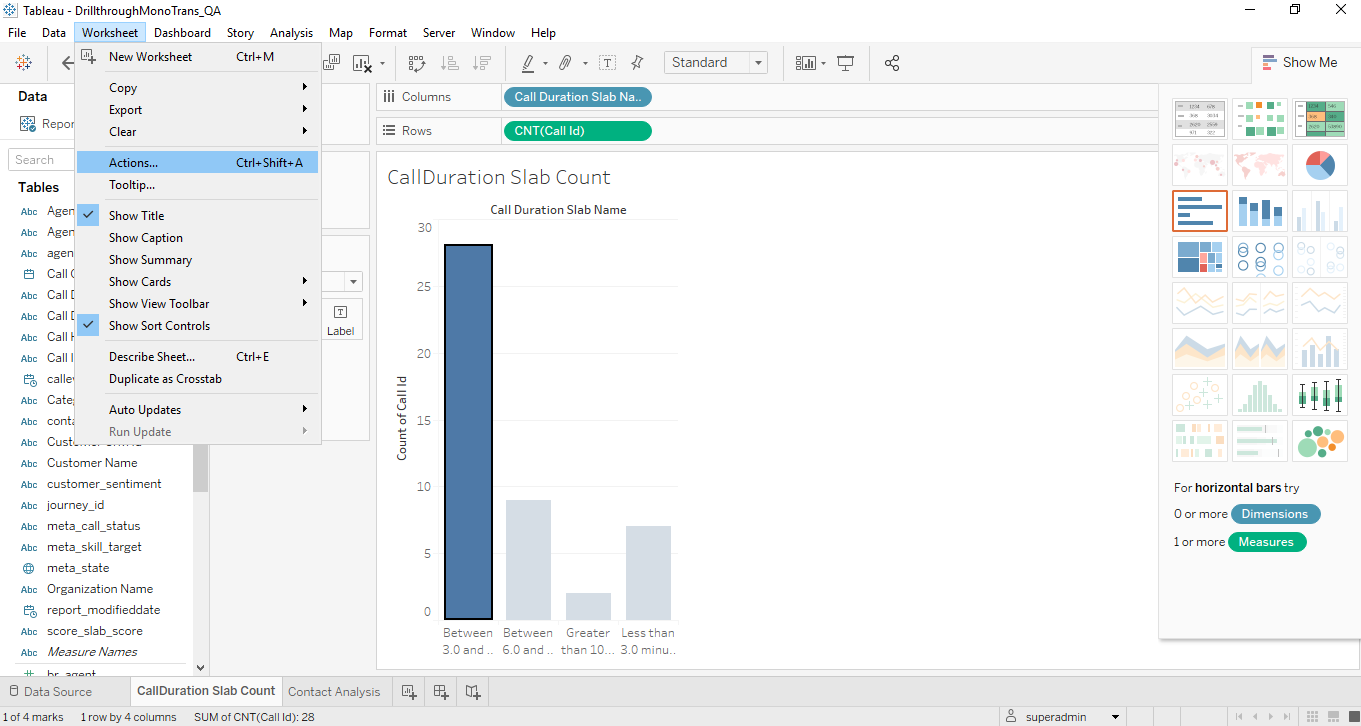
Task: Select the symbol map in Show Me
Action: pyautogui.click(x=1200, y=164)
